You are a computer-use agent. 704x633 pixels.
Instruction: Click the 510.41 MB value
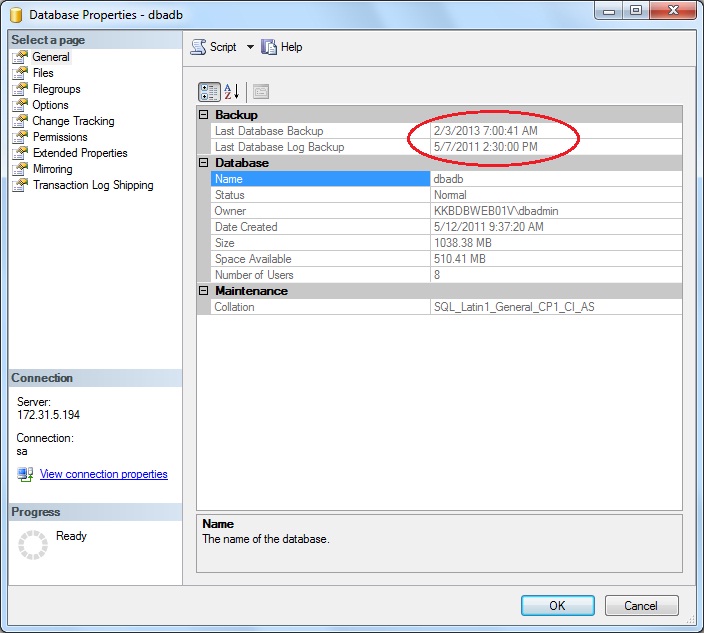pyautogui.click(x=459, y=259)
